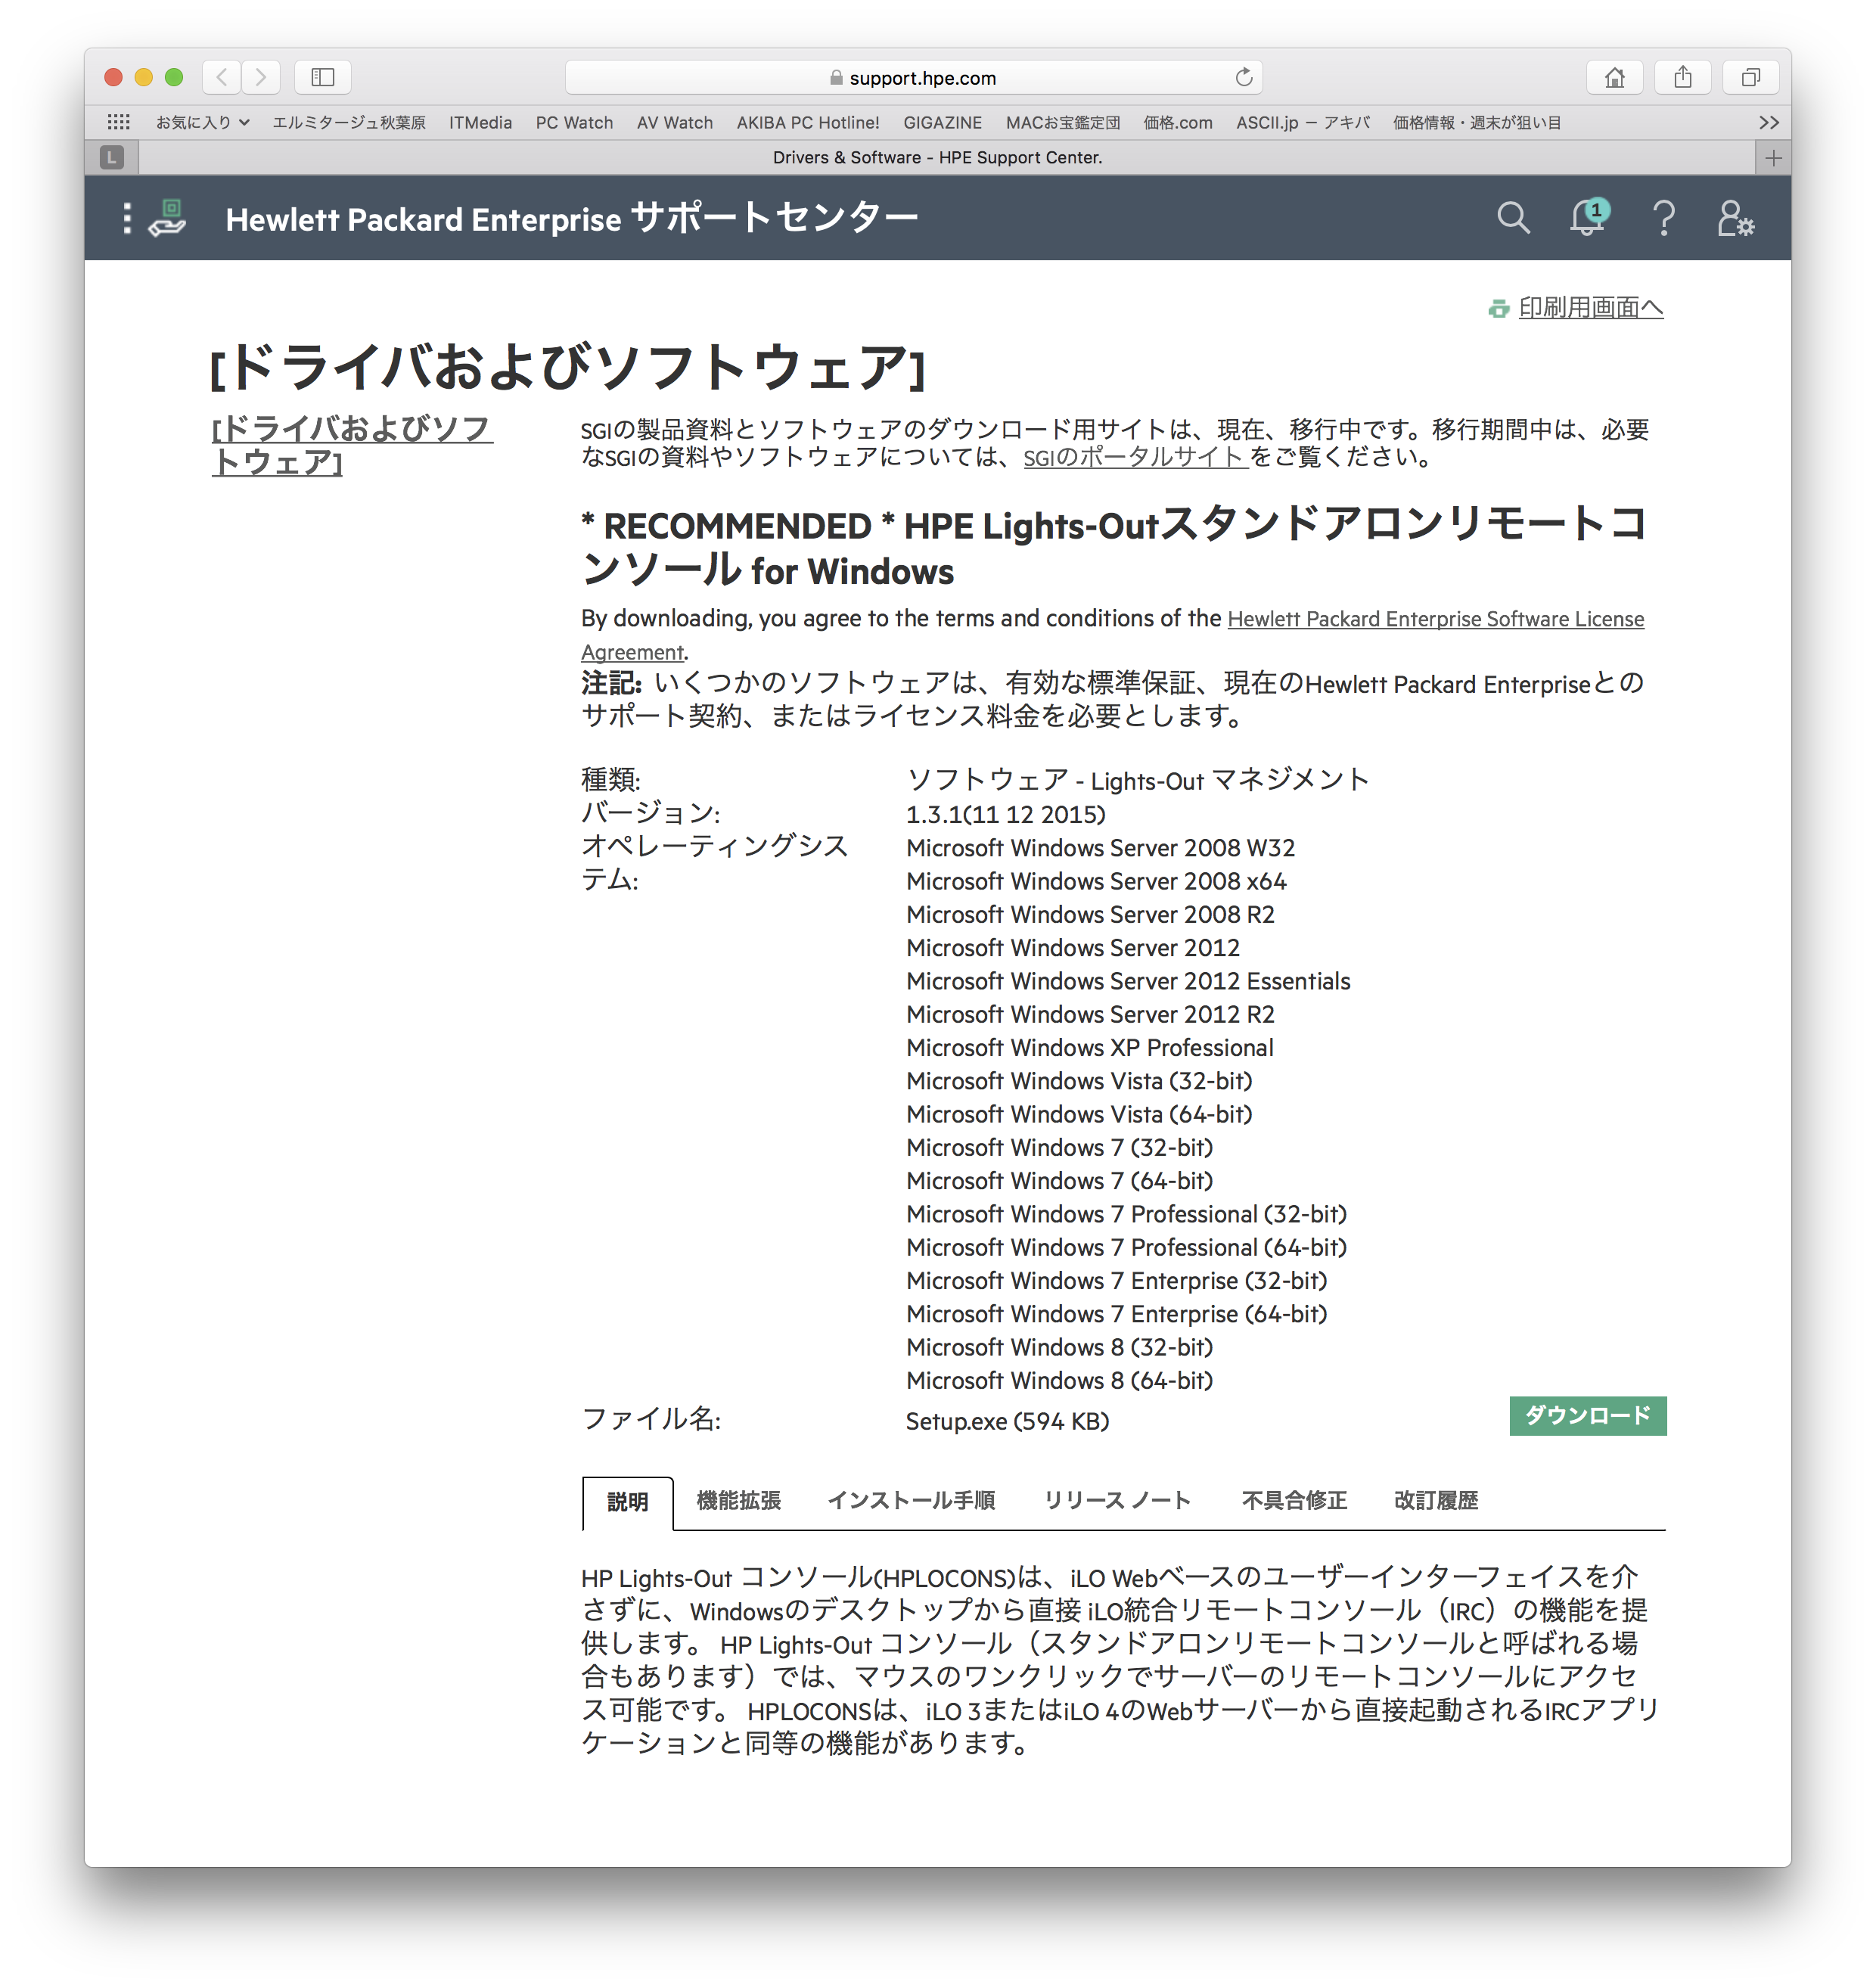Screen dimensions: 1876x1988
Task: Select the Drivers & Software tab title
Action: pos(937,157)
